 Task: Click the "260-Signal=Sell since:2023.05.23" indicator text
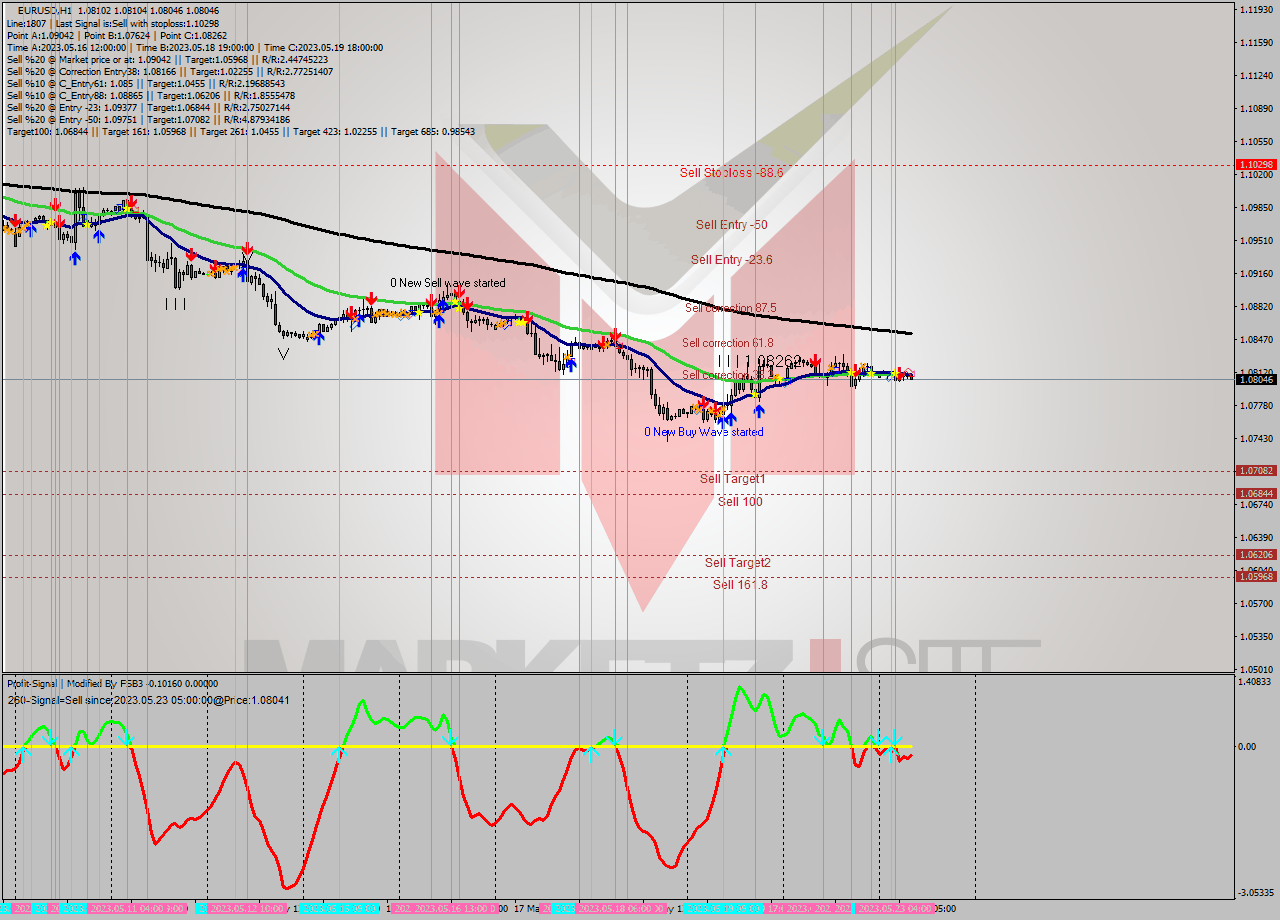[148, 701]
